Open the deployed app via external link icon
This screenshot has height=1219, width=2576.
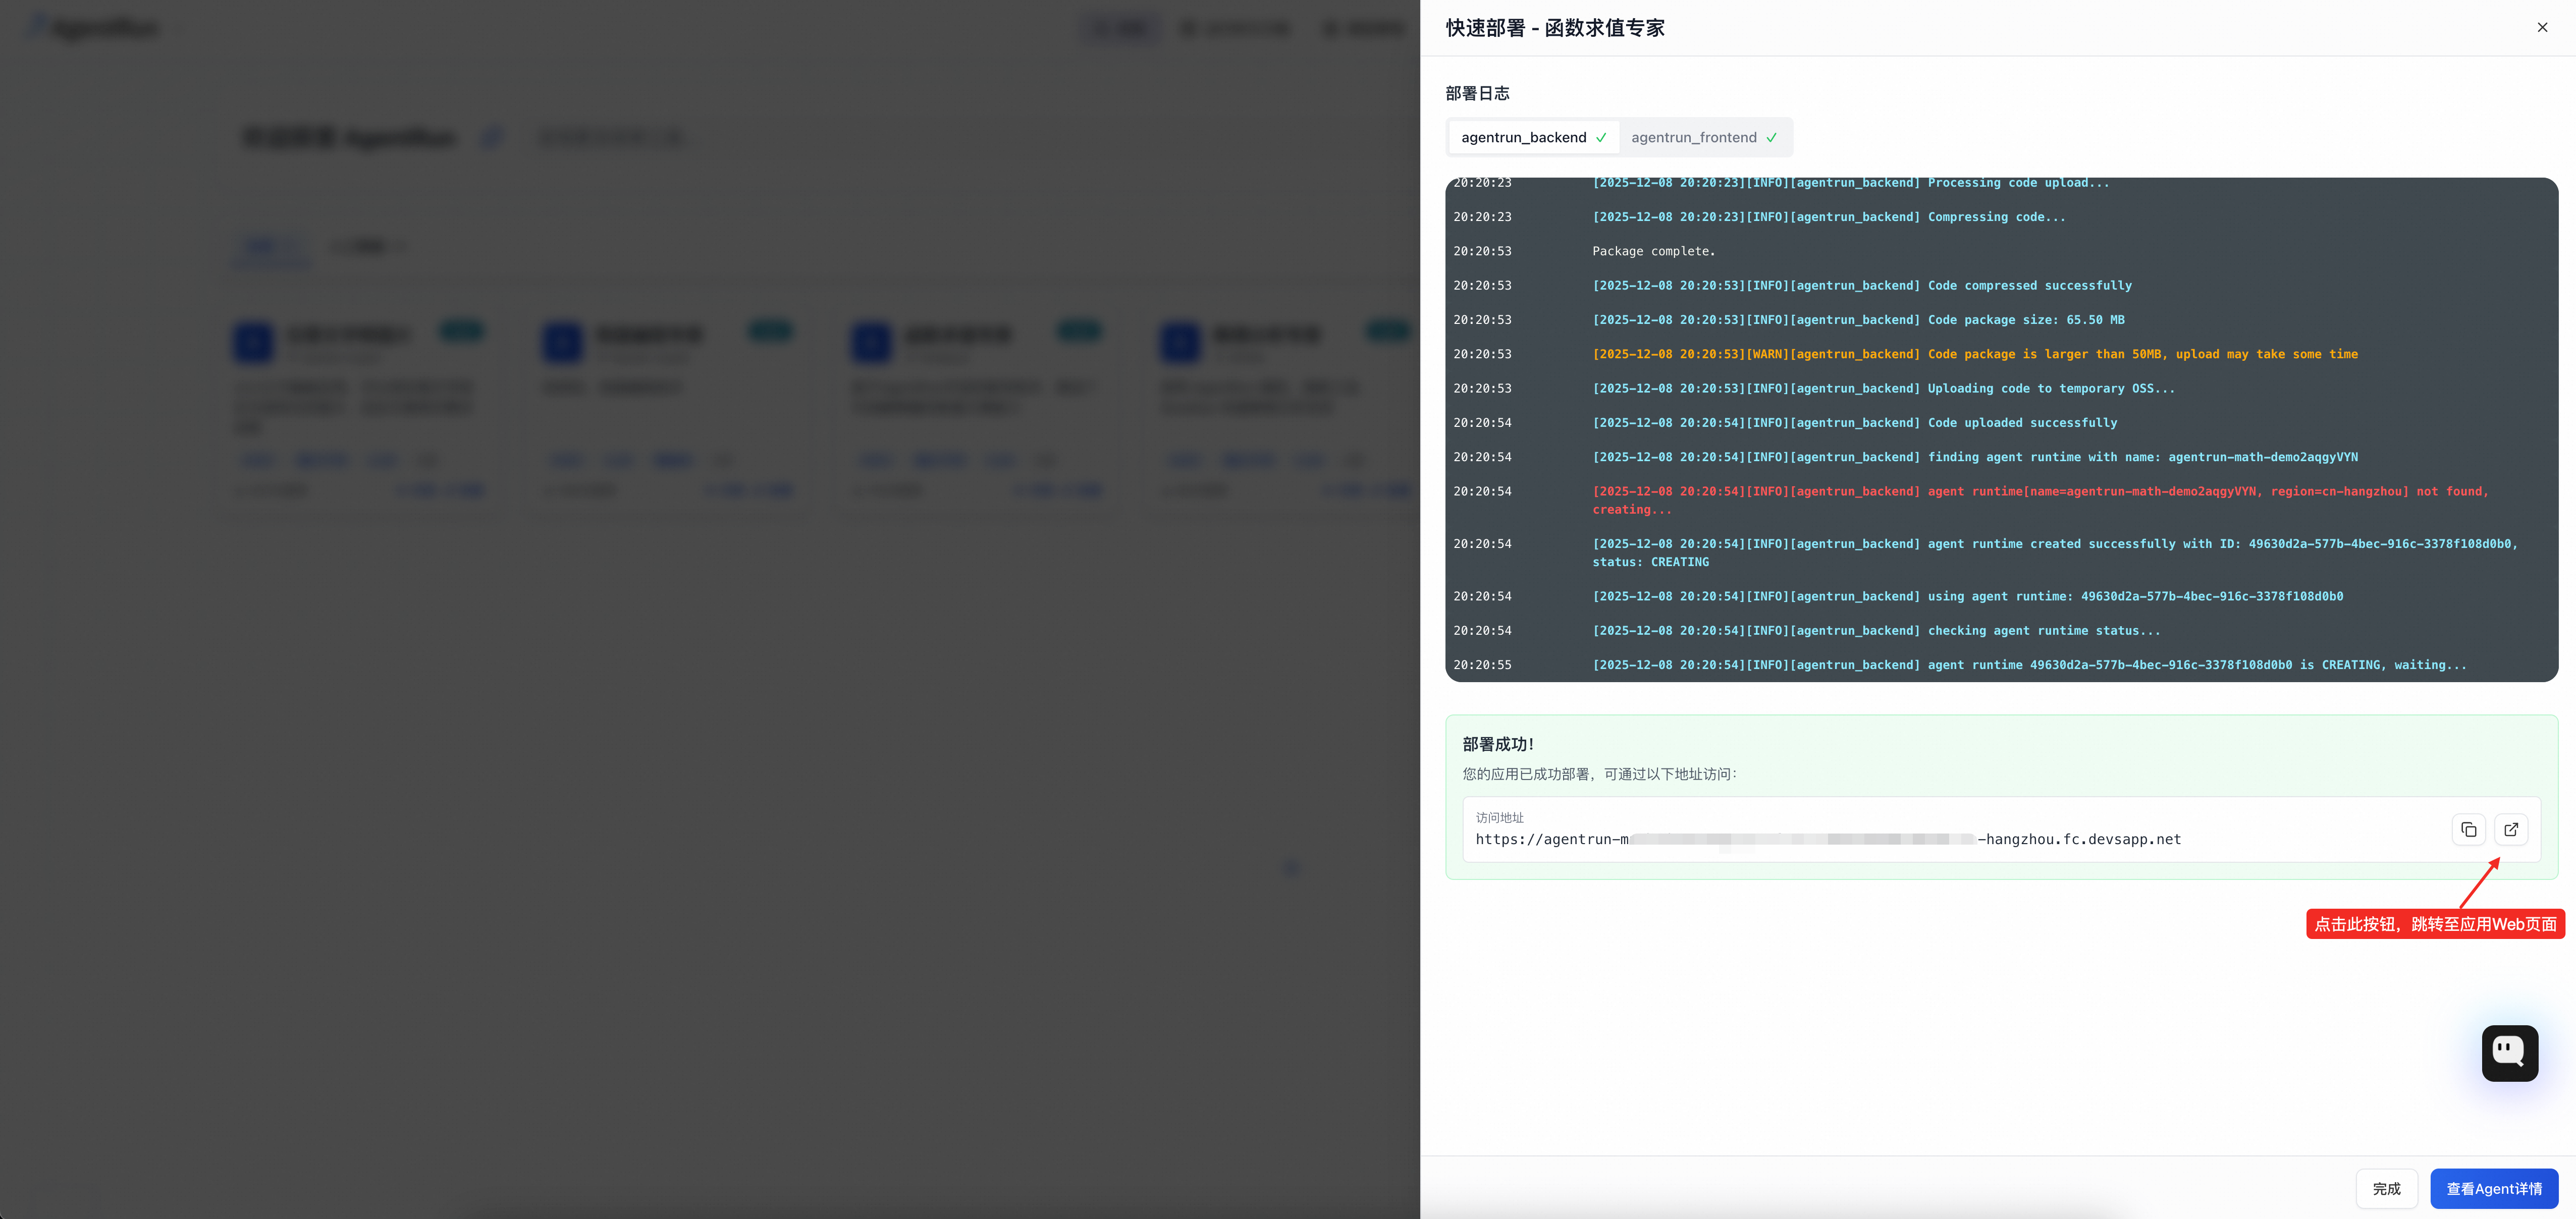[2511, 829]
